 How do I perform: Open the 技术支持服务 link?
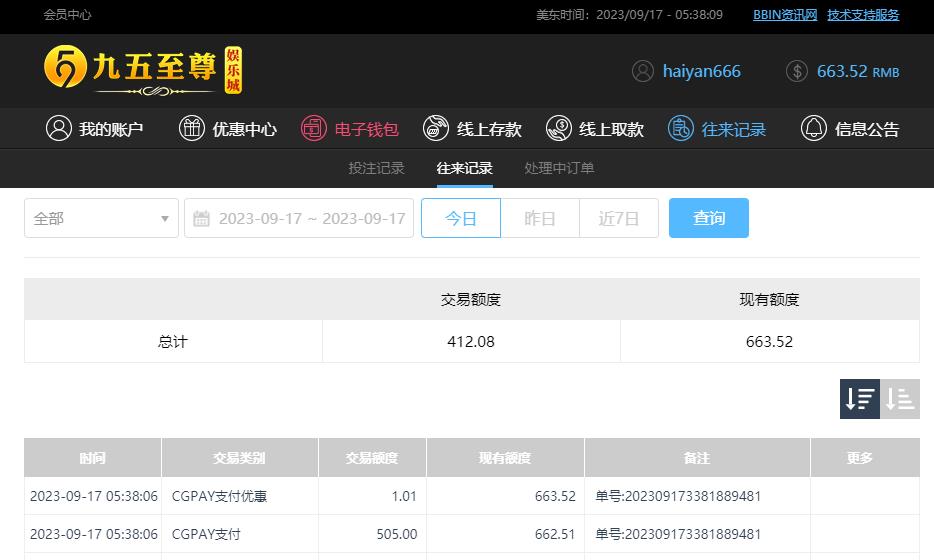click(863, 15)
